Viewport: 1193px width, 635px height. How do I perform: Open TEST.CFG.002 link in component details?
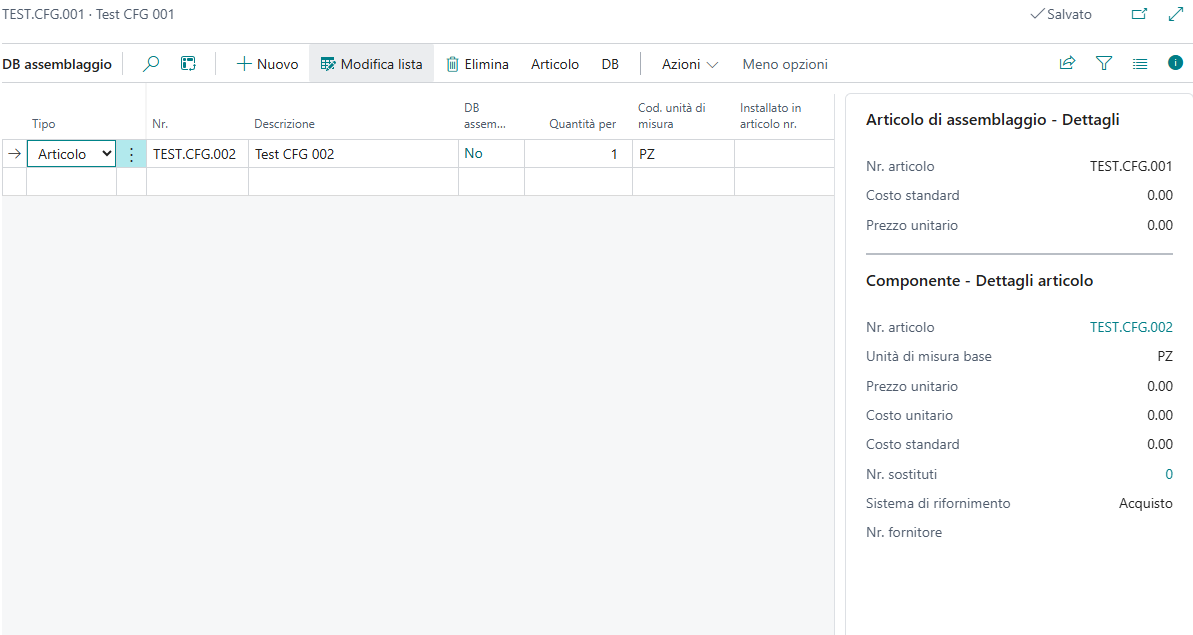pos(1131,327)
